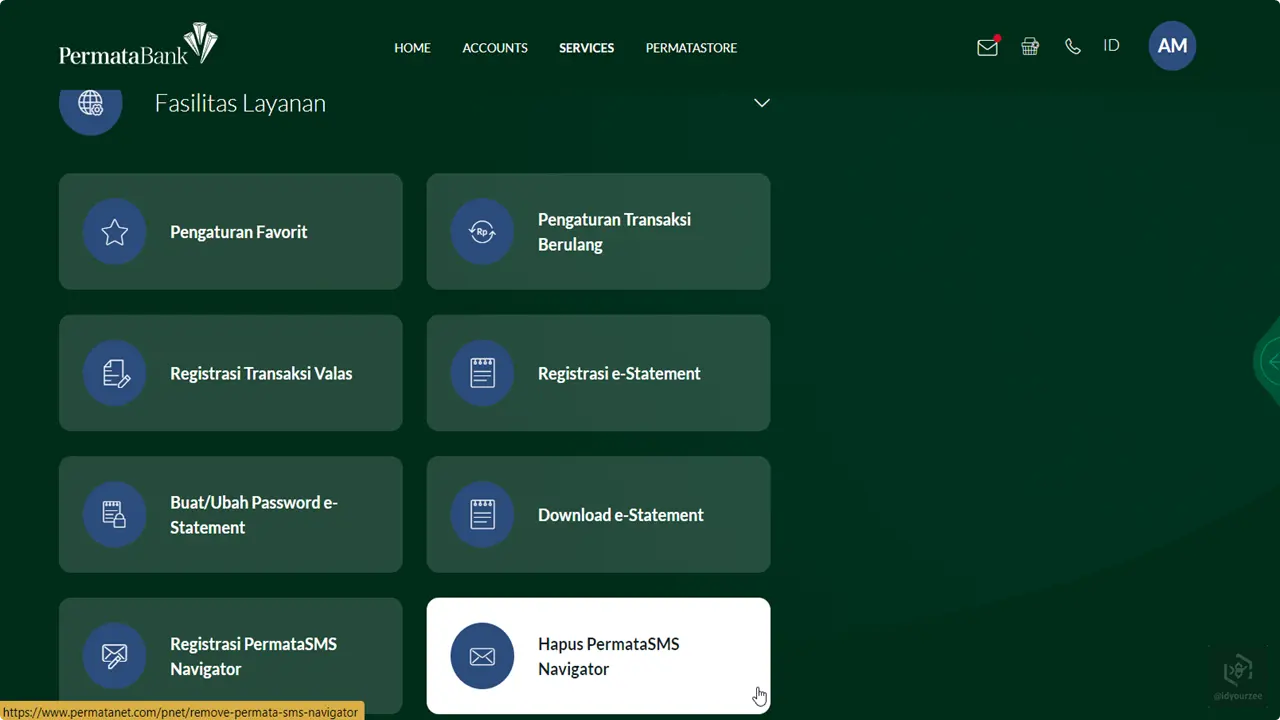
Task: Switch language using the ID selector
Action: [x=1111, y=46]
